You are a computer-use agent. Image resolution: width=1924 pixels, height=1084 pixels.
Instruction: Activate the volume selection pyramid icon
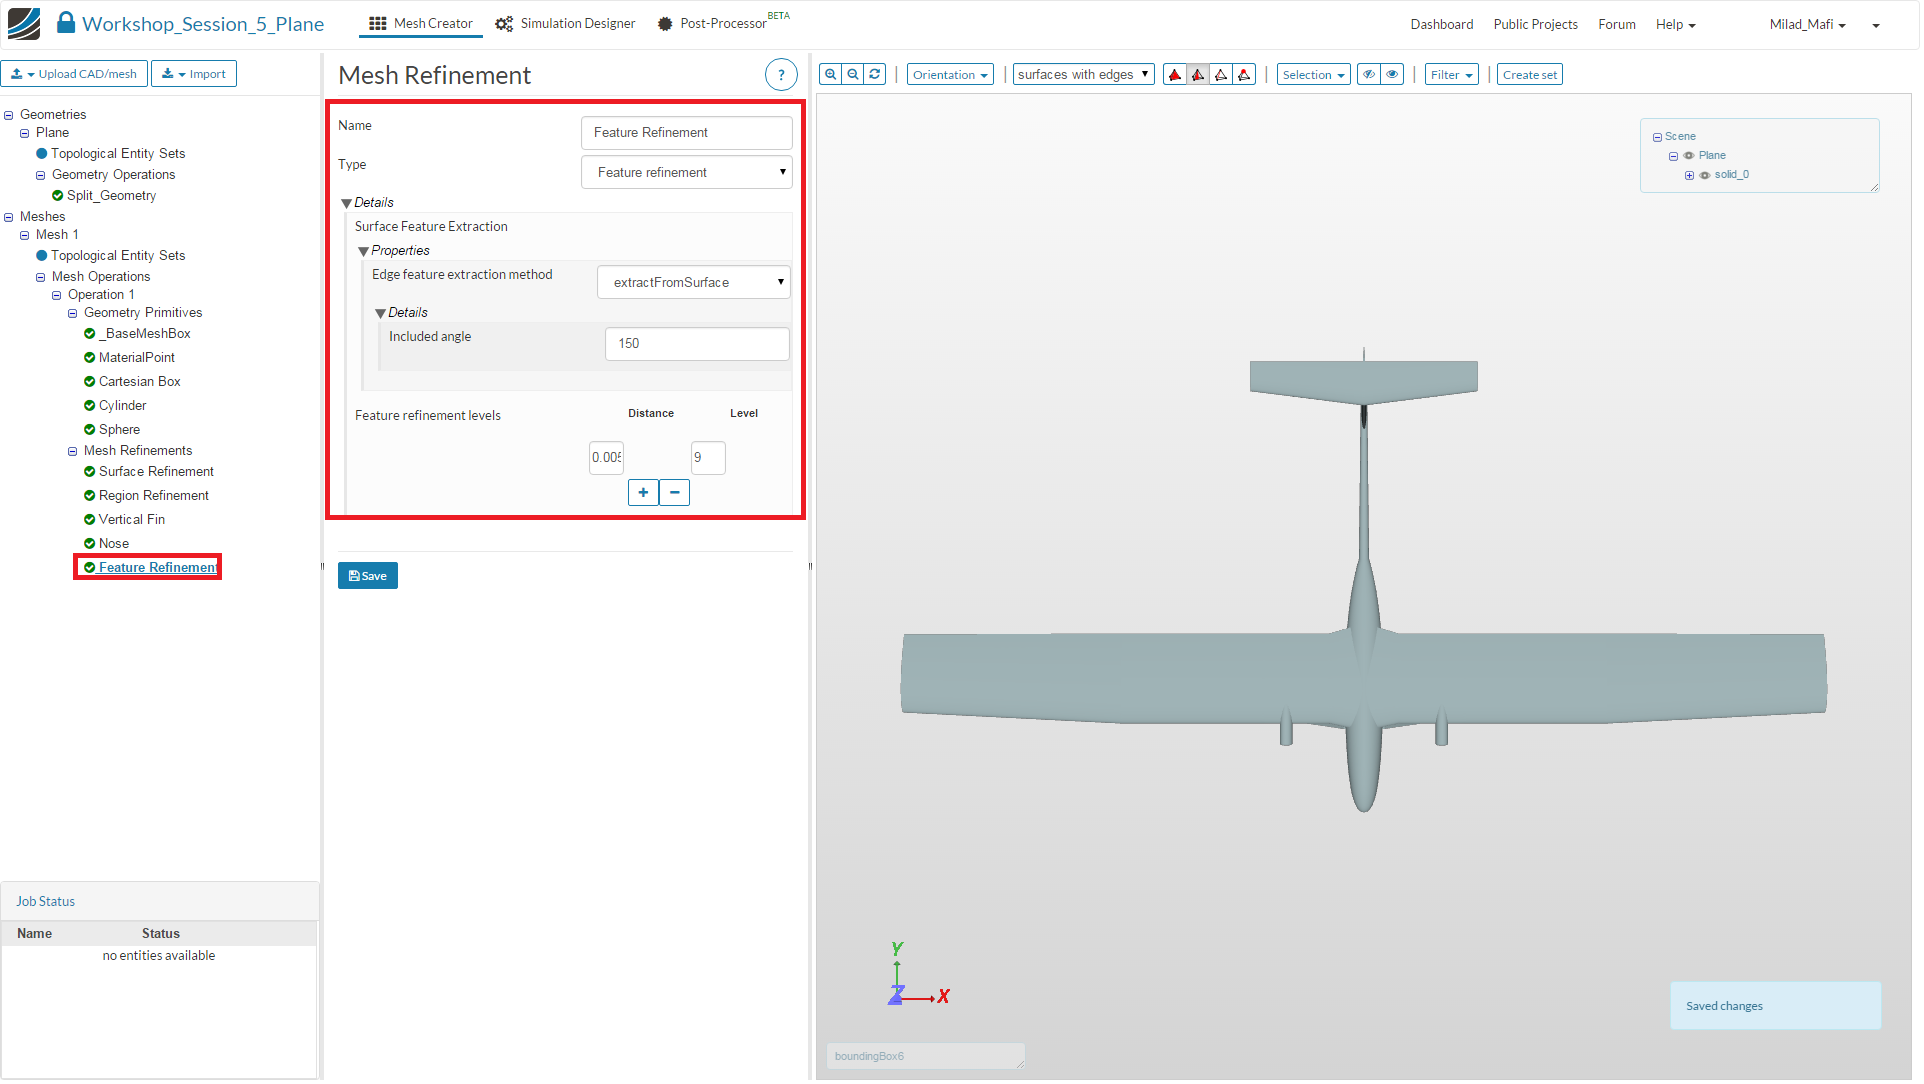1176,75
